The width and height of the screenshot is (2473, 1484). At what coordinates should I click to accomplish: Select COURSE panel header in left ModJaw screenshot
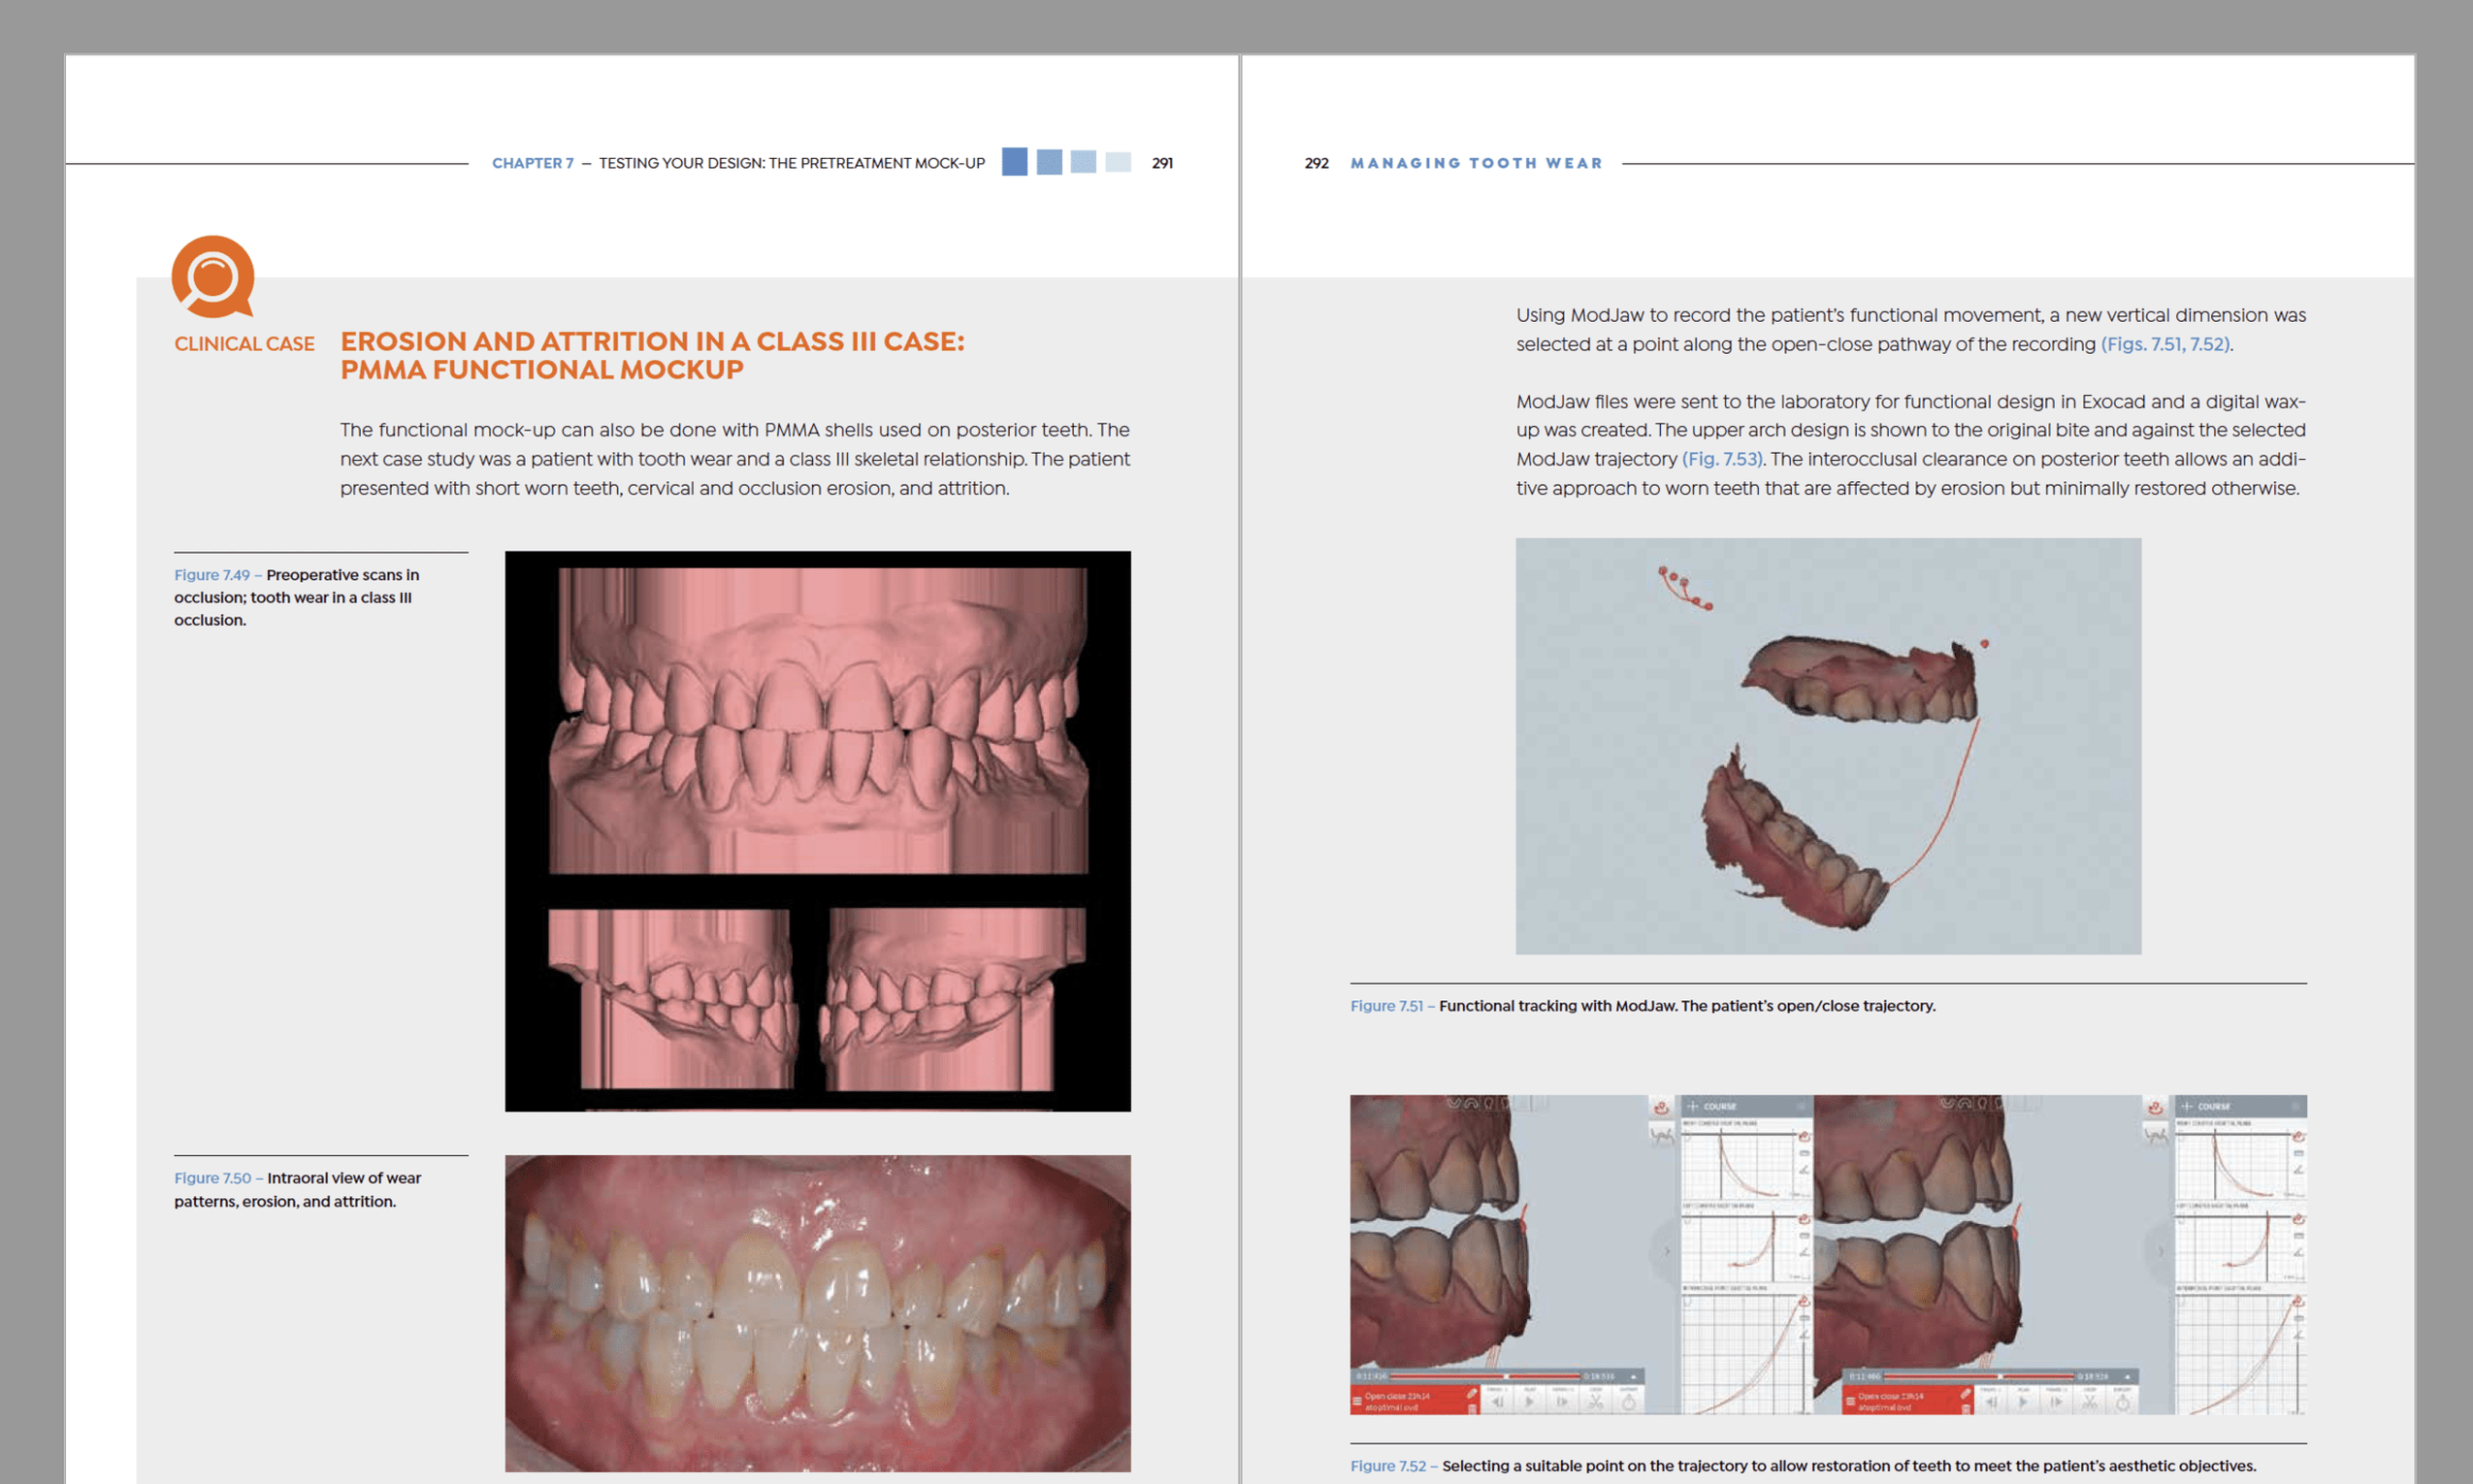[x=1720, y=1107]
